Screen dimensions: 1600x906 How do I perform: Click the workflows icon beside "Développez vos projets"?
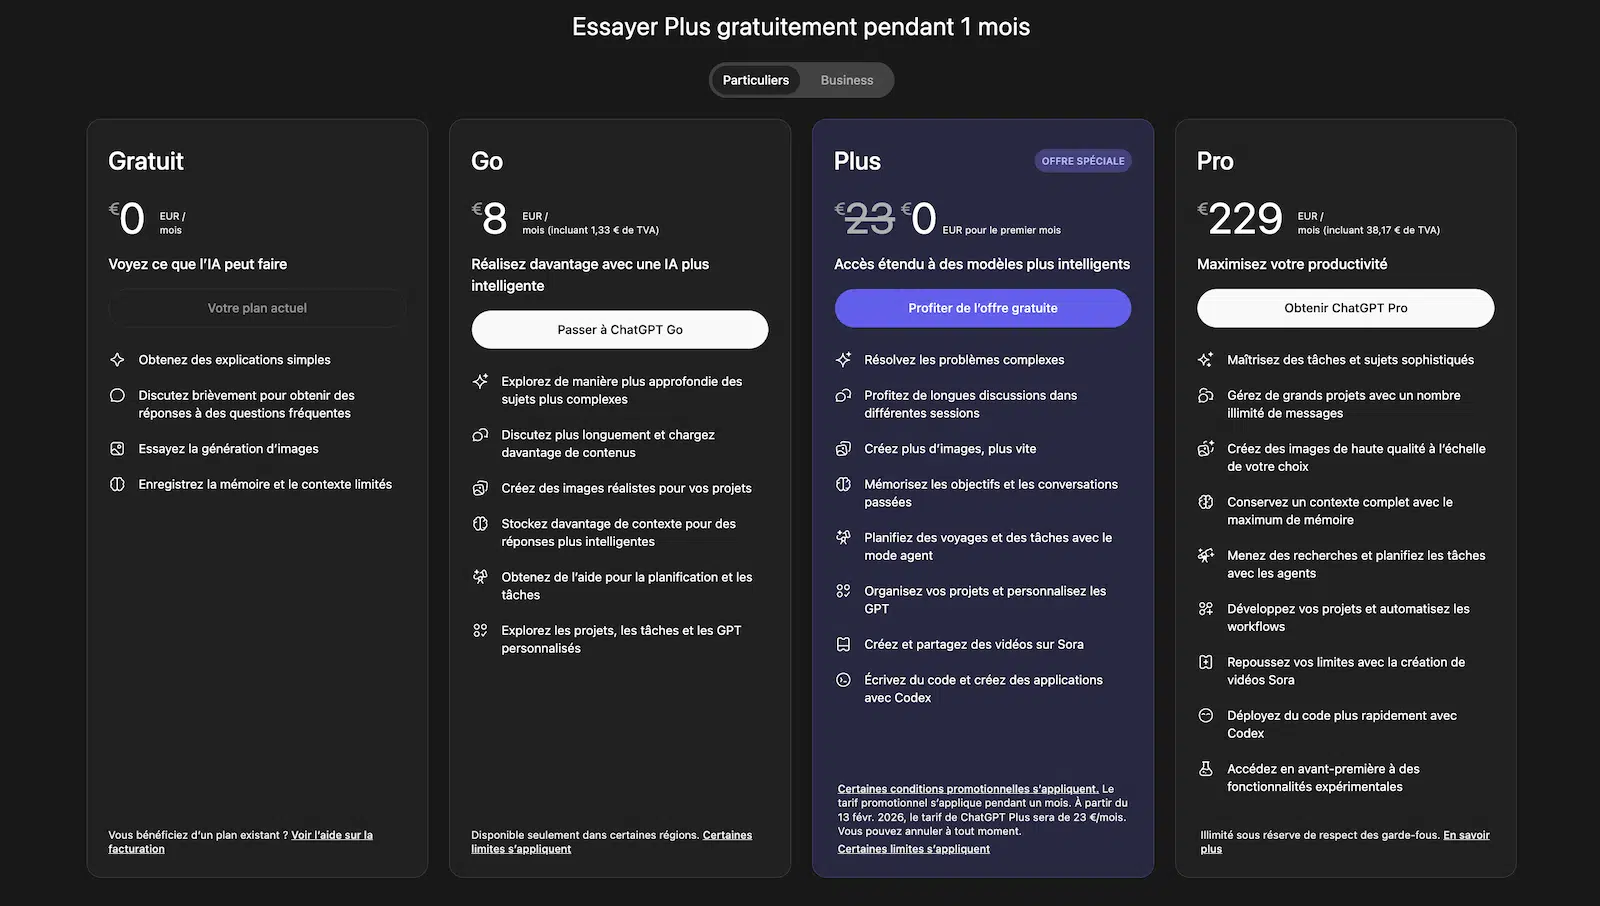pyautogui.click(x=1206, y=609)
